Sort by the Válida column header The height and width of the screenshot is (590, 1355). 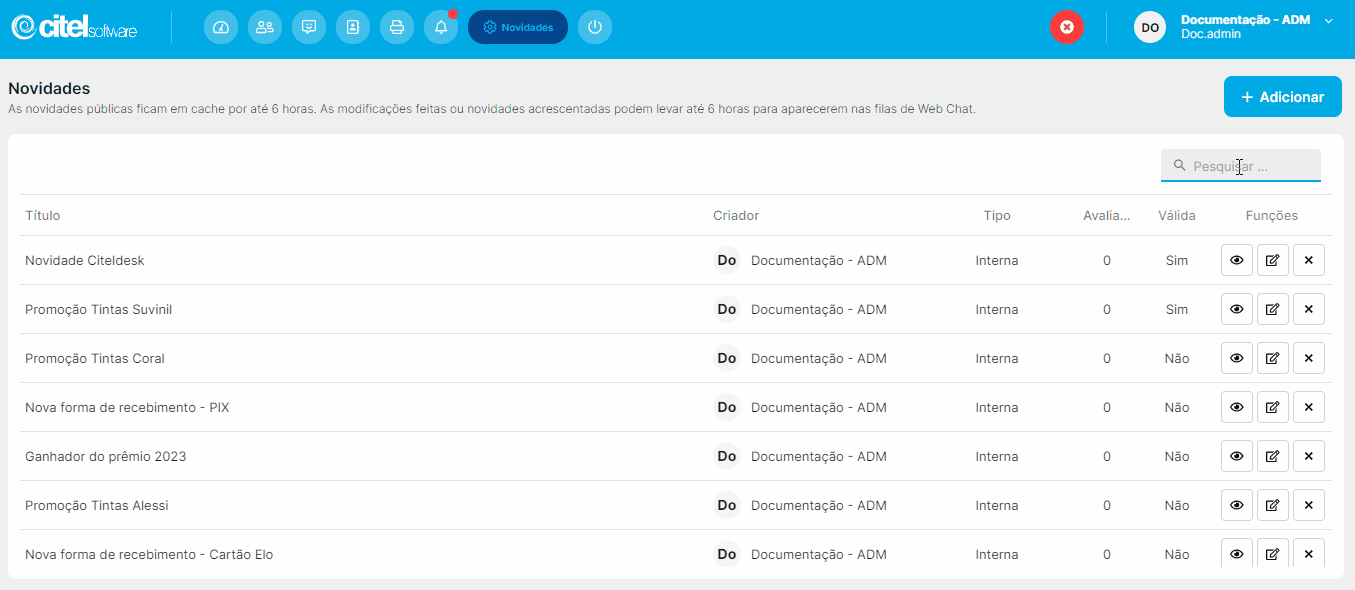tap(1177, 215)
